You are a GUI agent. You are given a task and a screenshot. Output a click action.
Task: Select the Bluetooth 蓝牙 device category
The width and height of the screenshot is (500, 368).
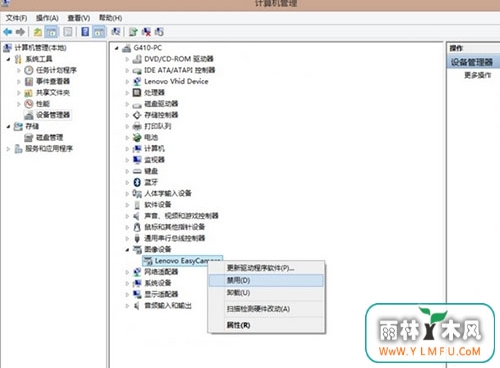click(151, 182)
